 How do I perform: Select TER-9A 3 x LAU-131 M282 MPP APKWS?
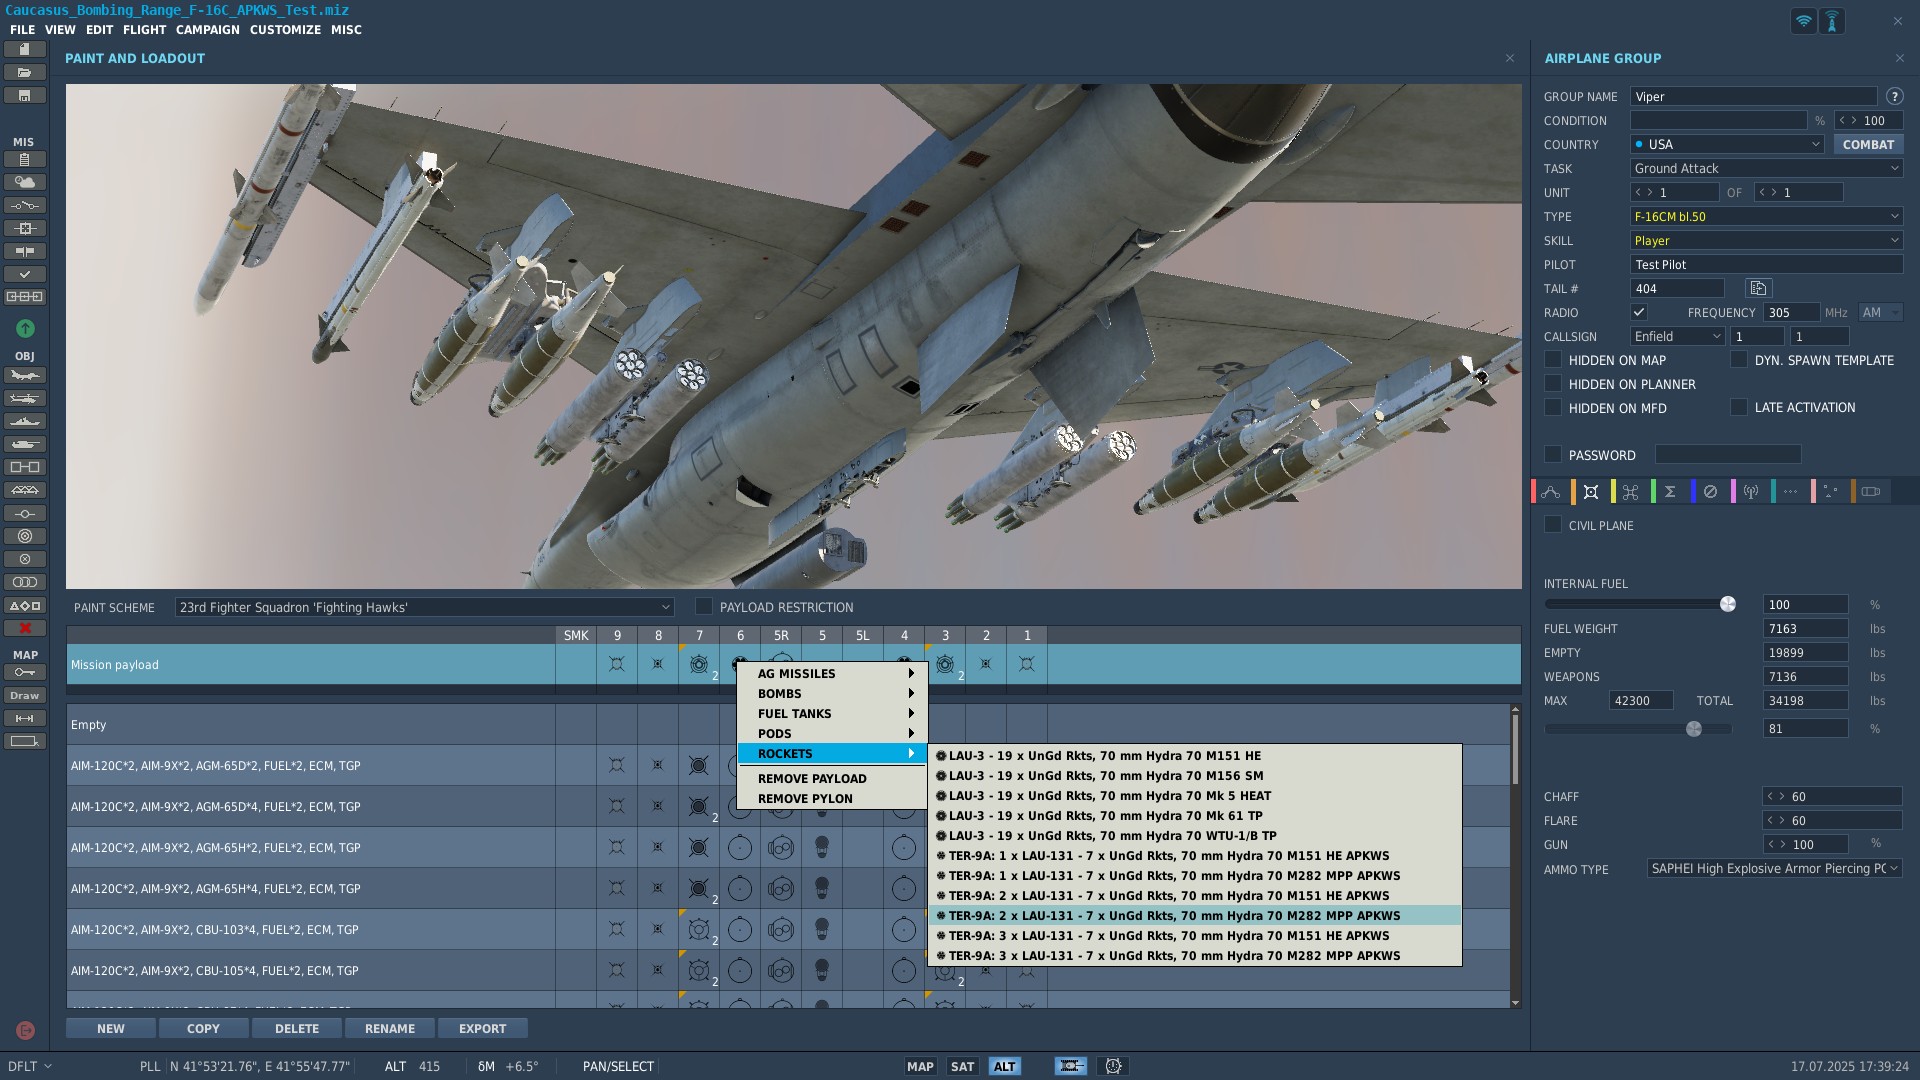[x=1174, y=956]
